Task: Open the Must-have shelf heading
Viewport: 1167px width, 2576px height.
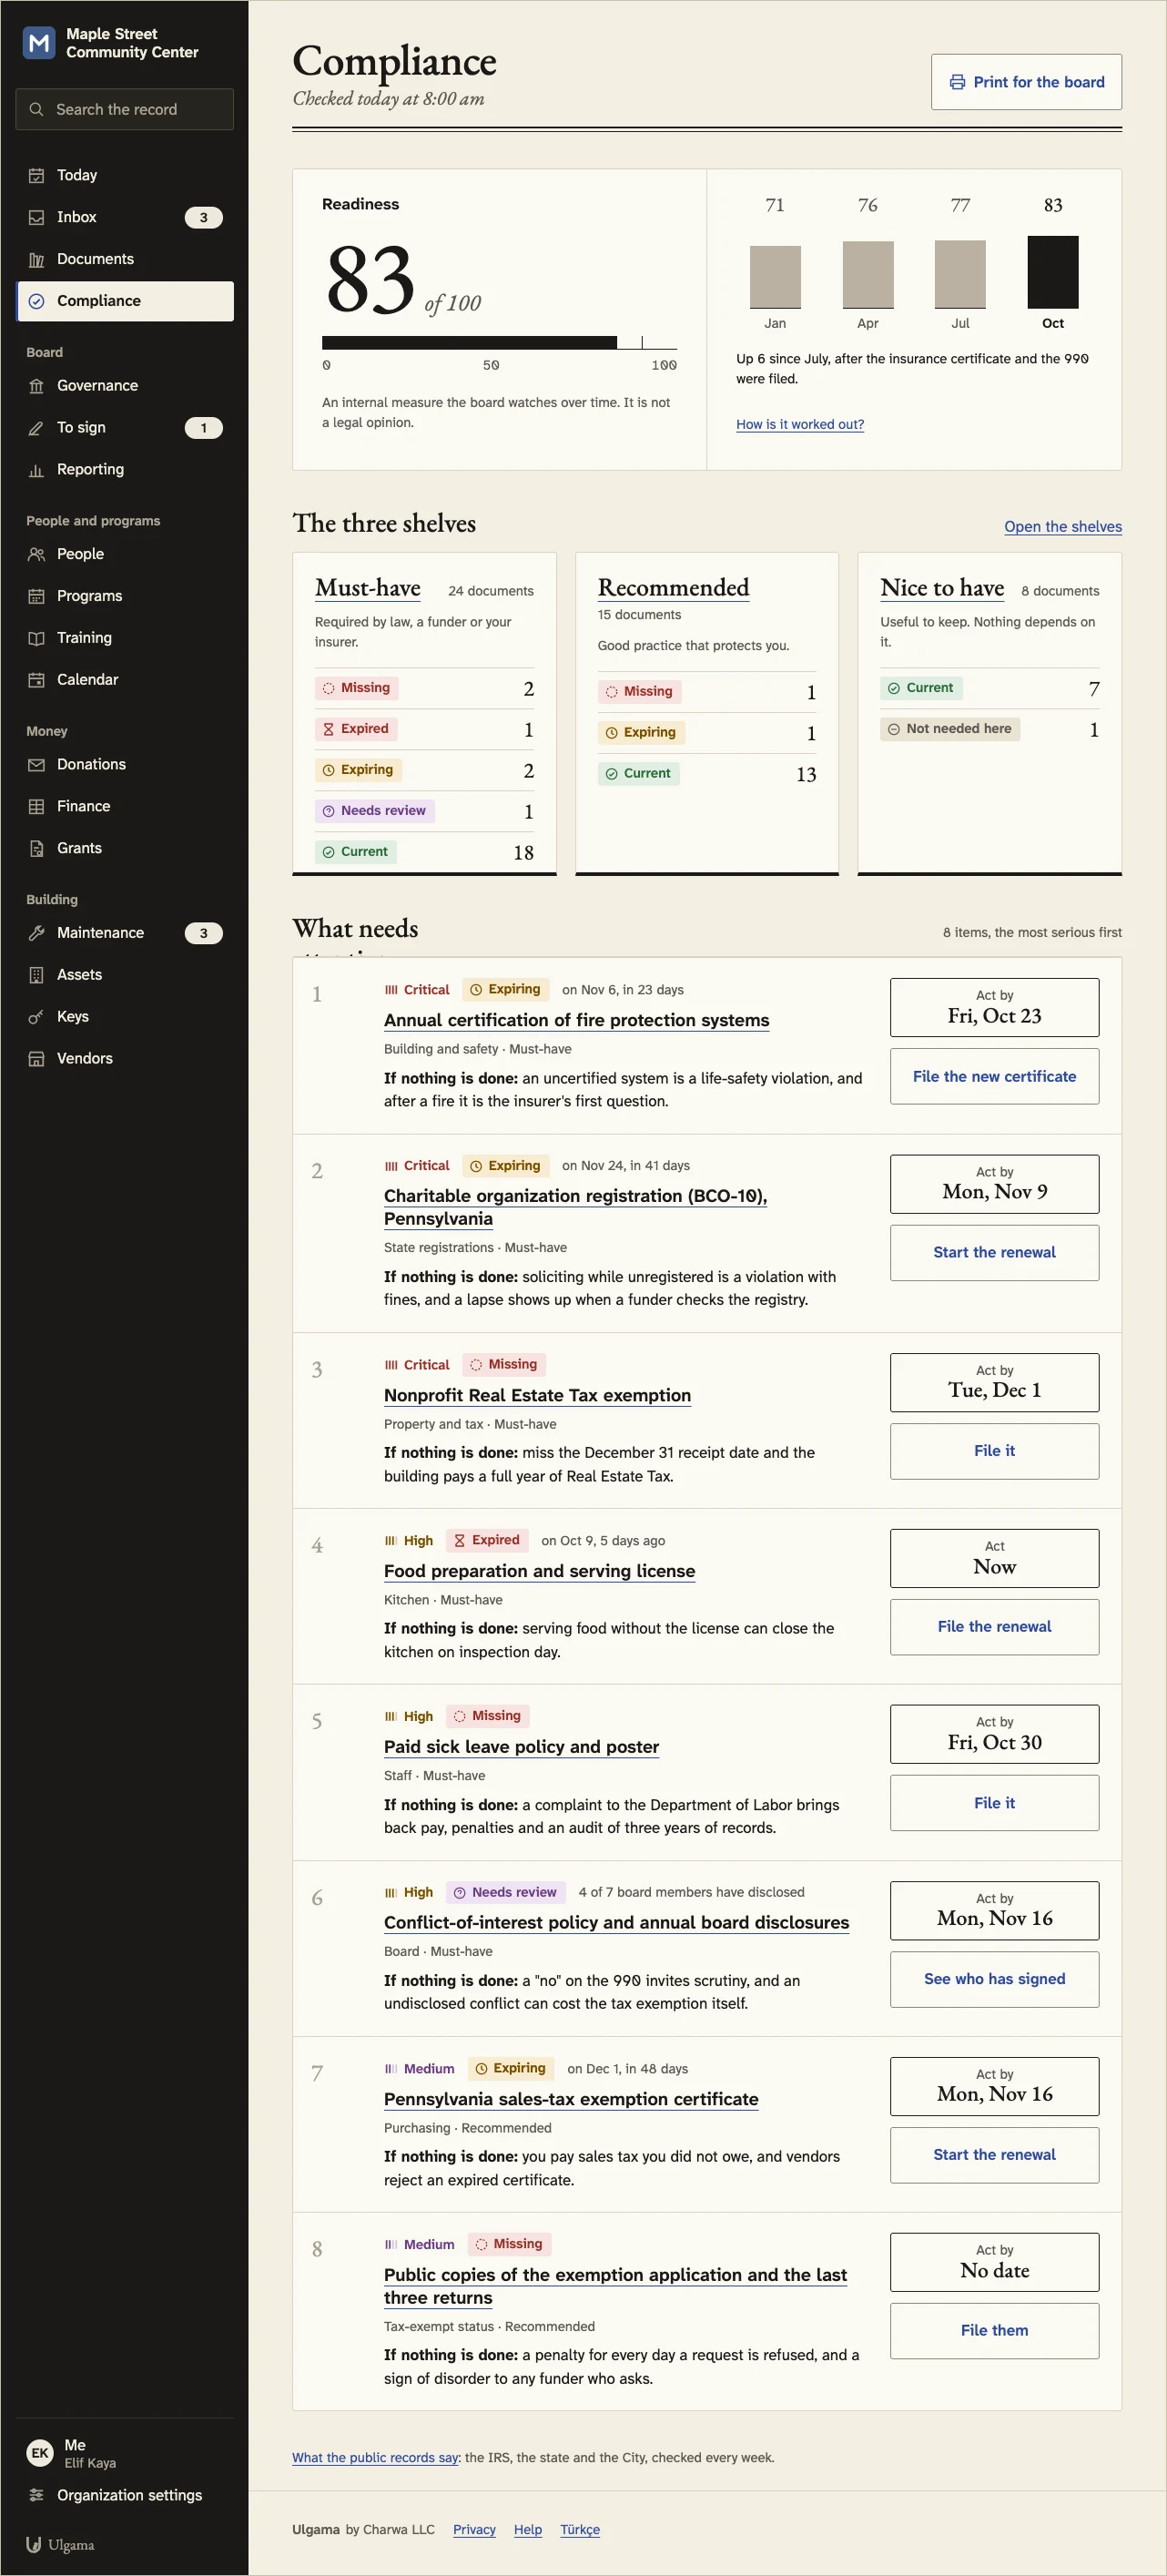Action: click(x=367, y=588)
